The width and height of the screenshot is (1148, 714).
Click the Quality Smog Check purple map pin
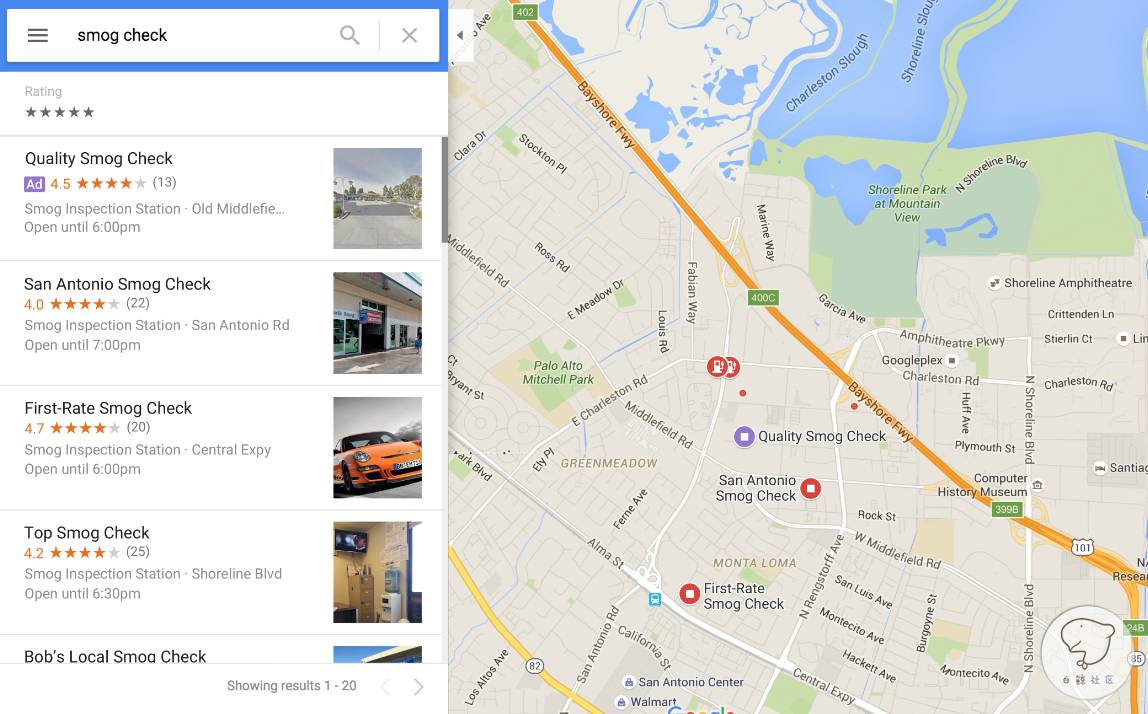tap(744, 437)
